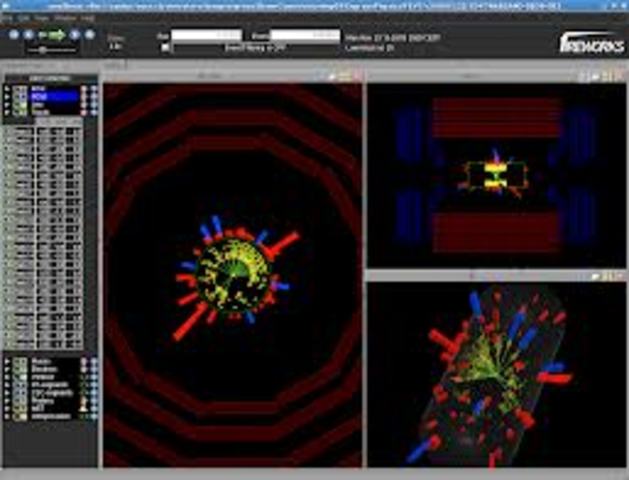This screenshot has width=629, height=480.
Task: Close the left Rho Phi view panel
Action: pyautogui.click(x=358, y=76)
